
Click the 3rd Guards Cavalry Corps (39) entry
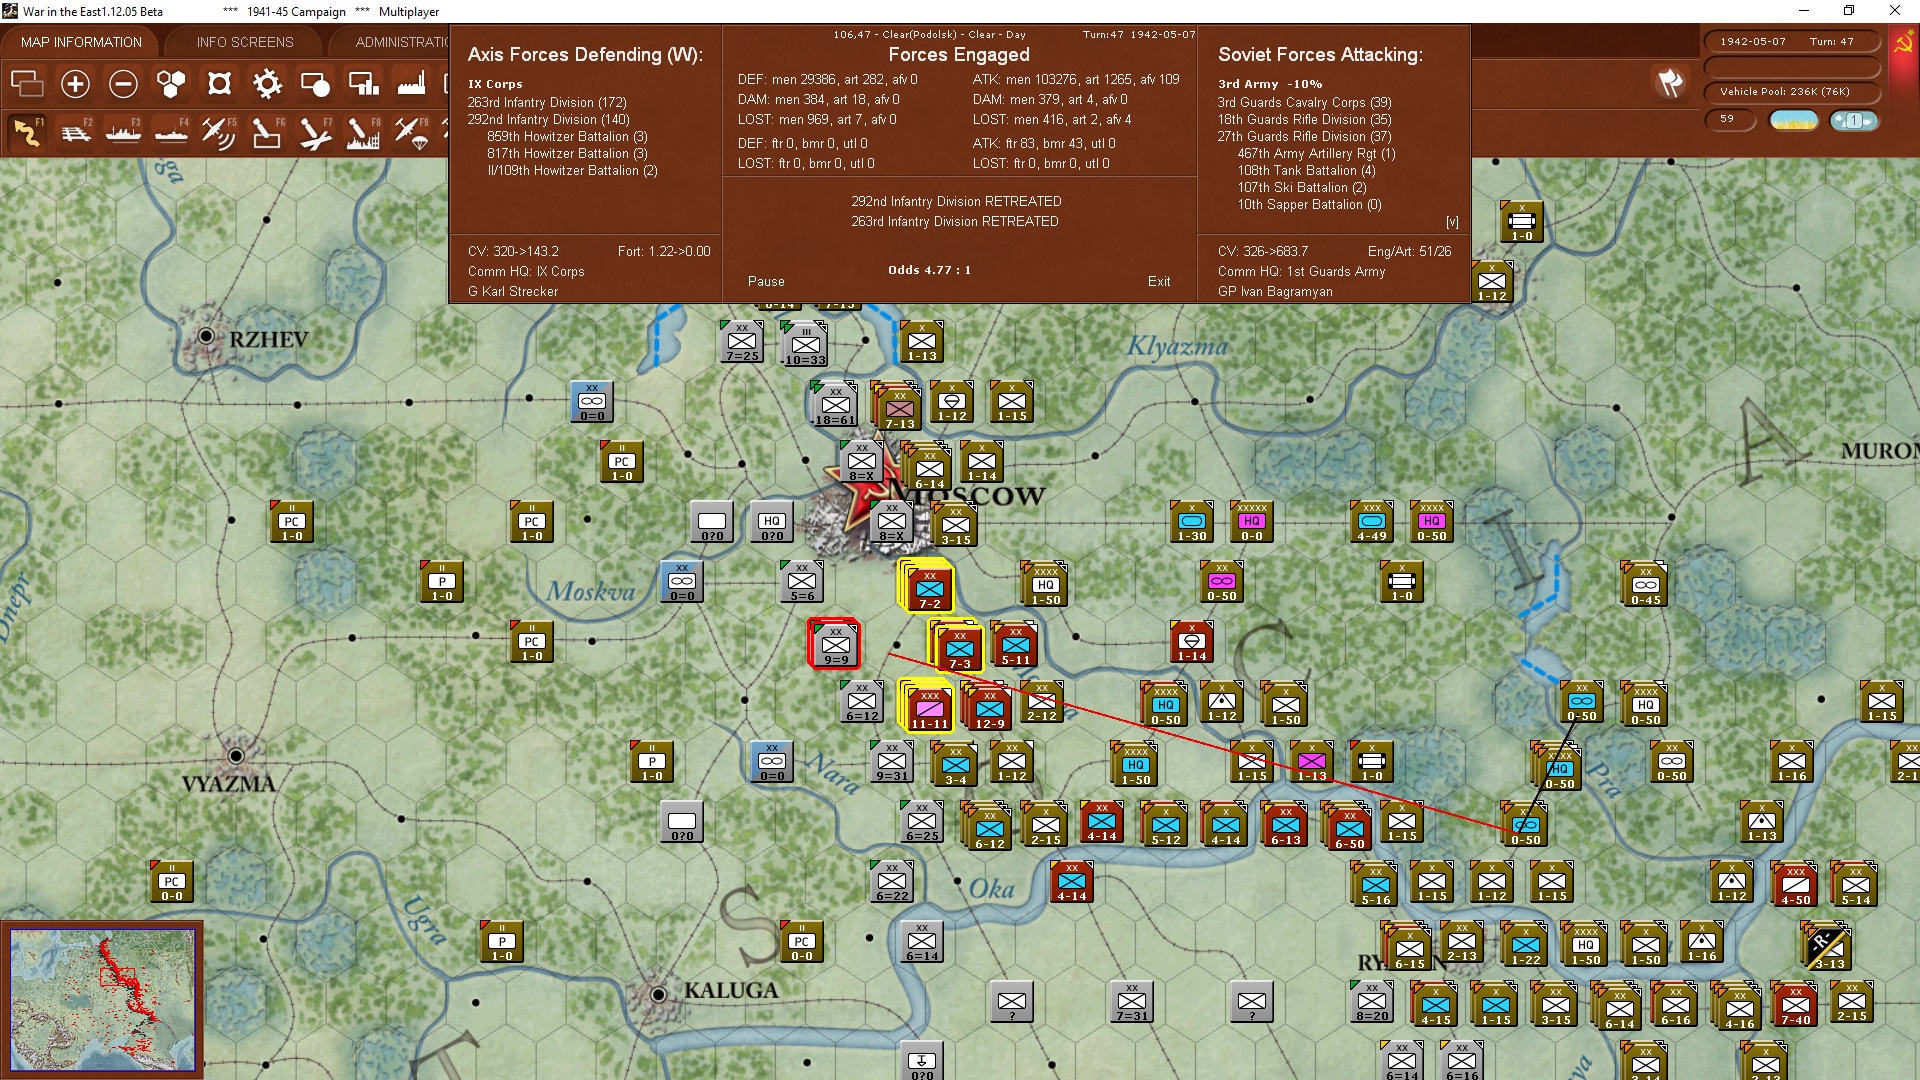pyautogui.click(x=1304, y=103)
